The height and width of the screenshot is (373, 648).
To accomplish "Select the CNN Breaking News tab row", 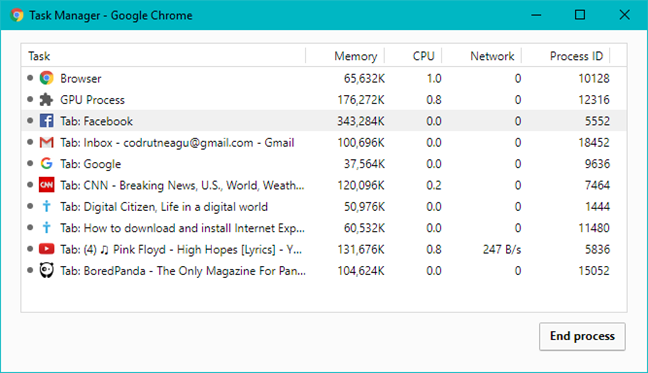I will (324, 185).
